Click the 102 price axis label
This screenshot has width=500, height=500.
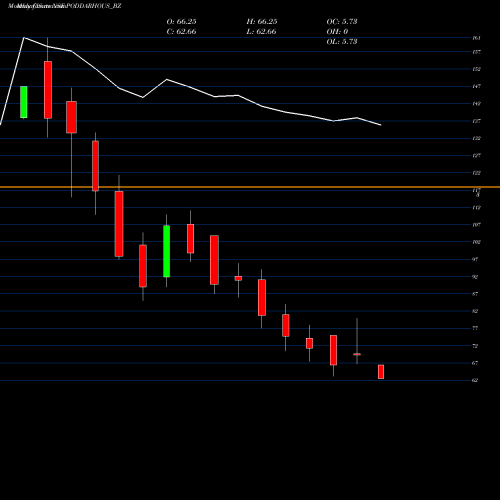(x=477, y=242)
